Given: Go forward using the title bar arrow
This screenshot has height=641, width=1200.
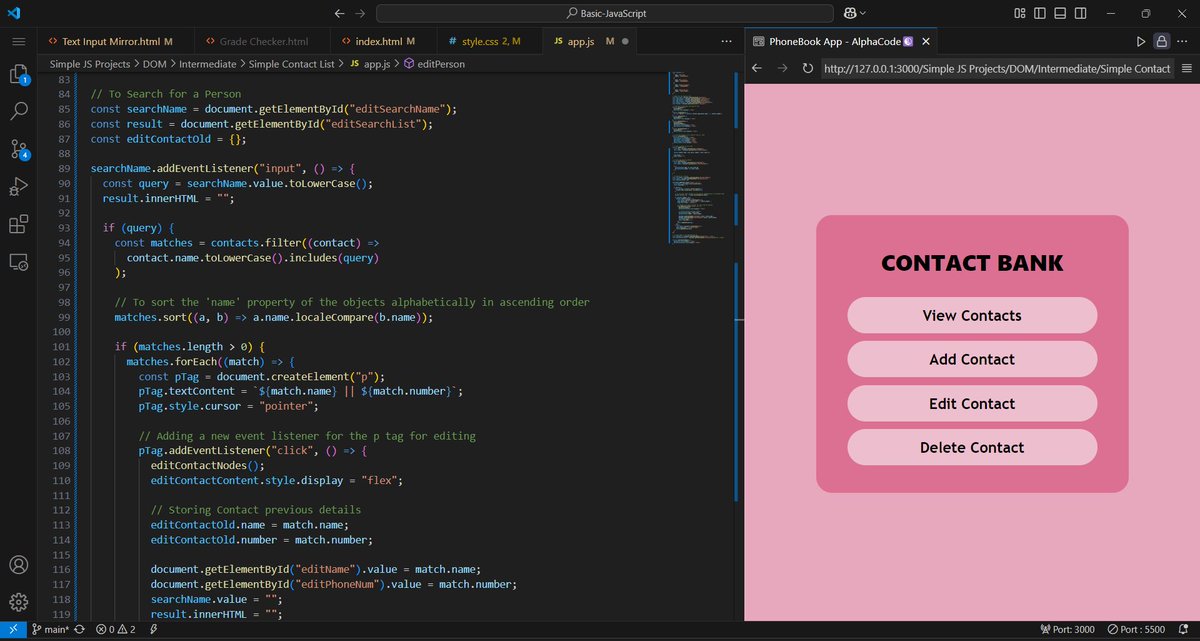Looking at the screenshot, I should [x=361, y=13].
